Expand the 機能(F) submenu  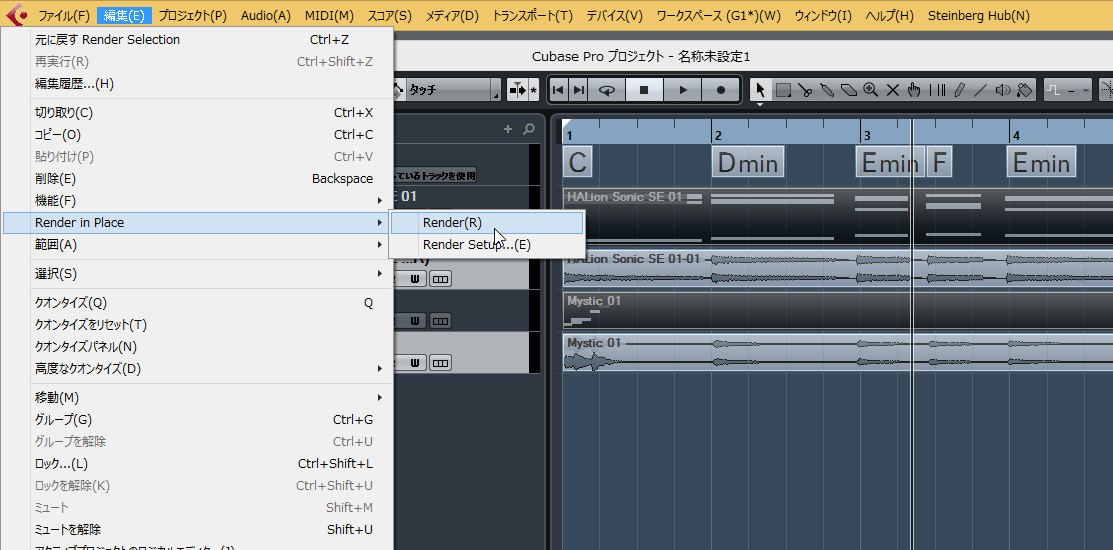[198, 201]
